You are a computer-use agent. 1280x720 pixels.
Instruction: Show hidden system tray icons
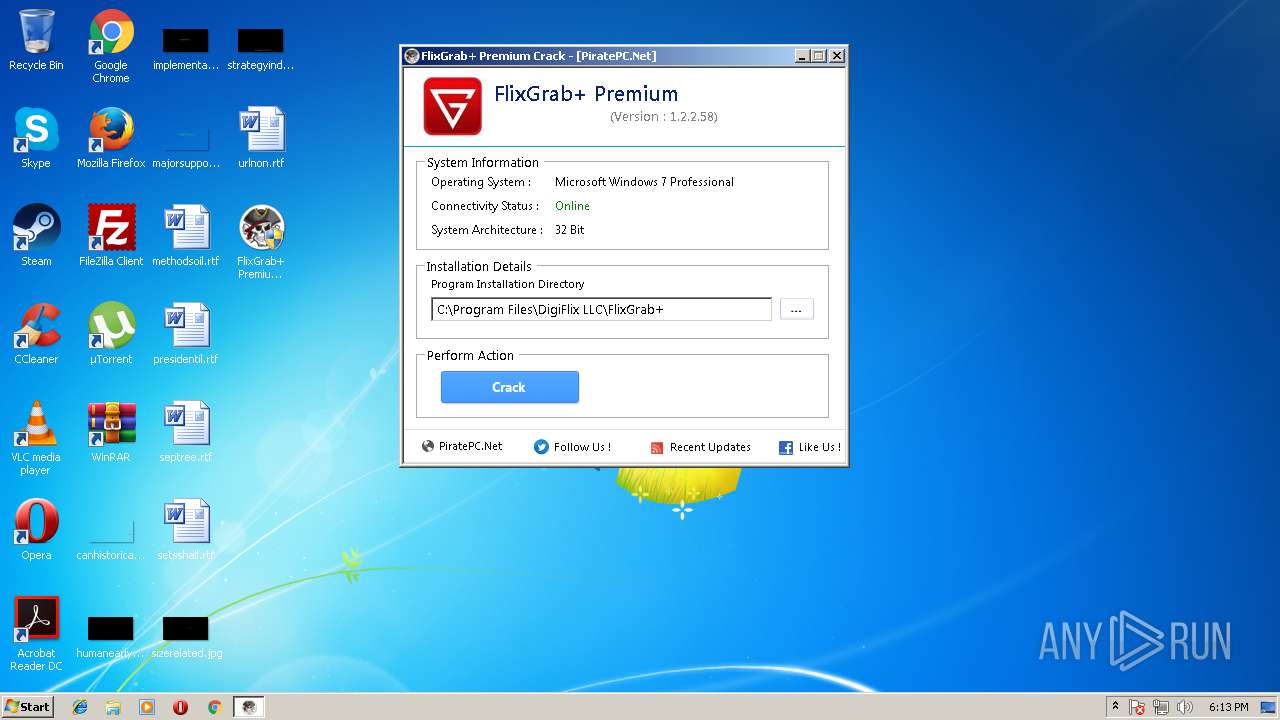[1115, 707]
